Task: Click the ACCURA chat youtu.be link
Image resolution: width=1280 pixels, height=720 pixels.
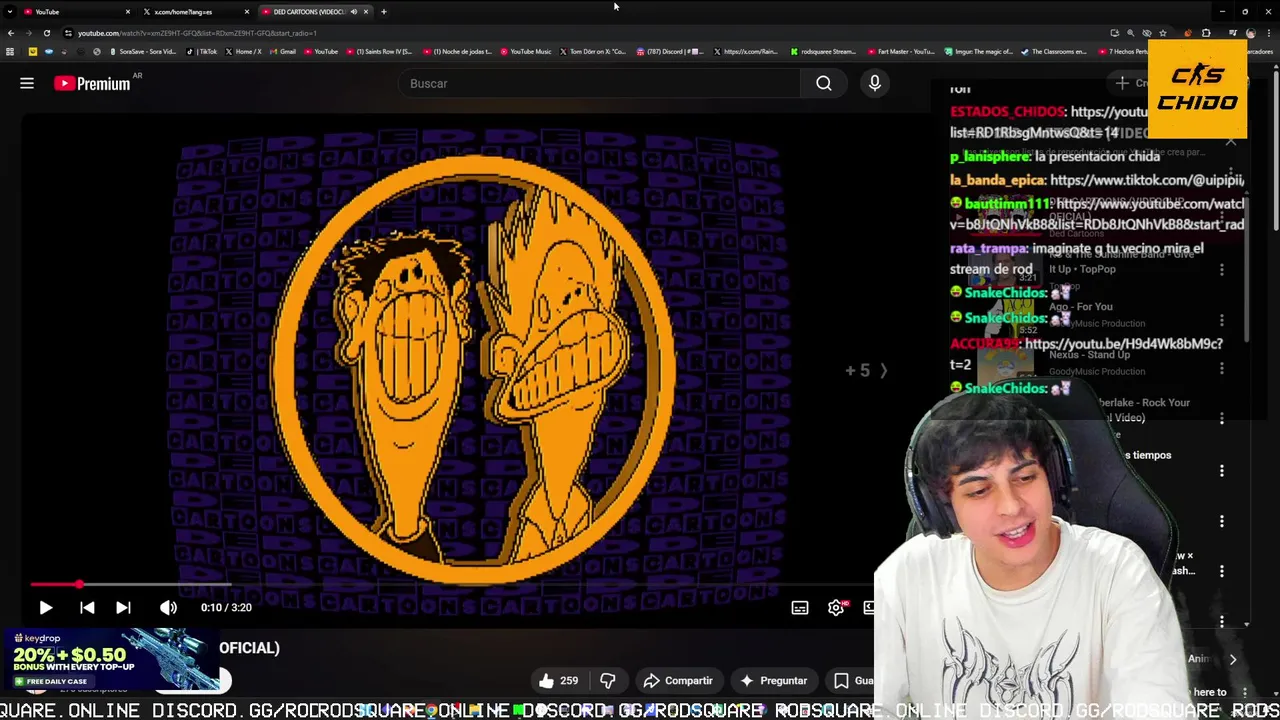Action: [1124, 344]
